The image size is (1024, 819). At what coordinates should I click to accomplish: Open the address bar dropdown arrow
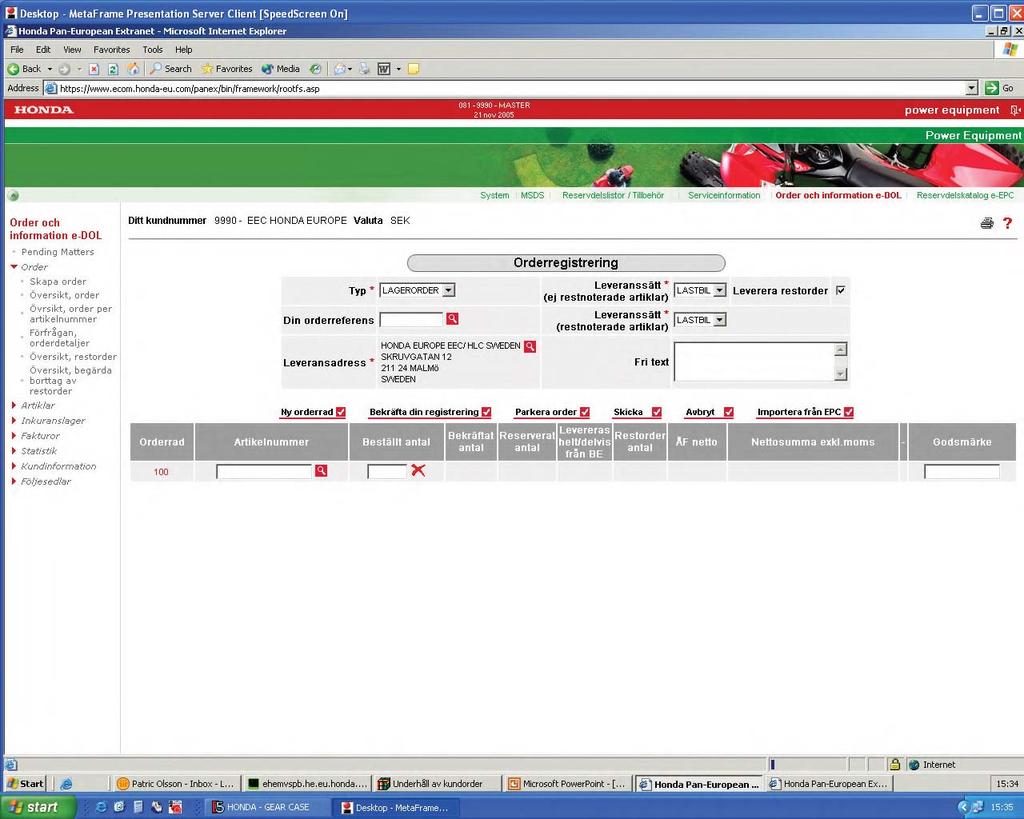point(972,88)
